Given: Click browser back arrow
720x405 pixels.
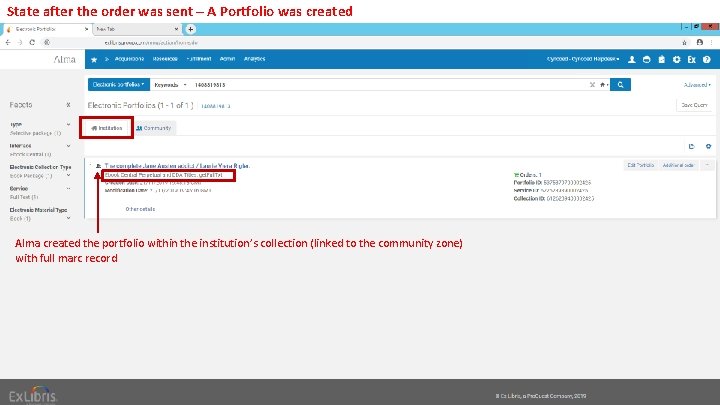Looking at the screenshot, I should [8, 42].
